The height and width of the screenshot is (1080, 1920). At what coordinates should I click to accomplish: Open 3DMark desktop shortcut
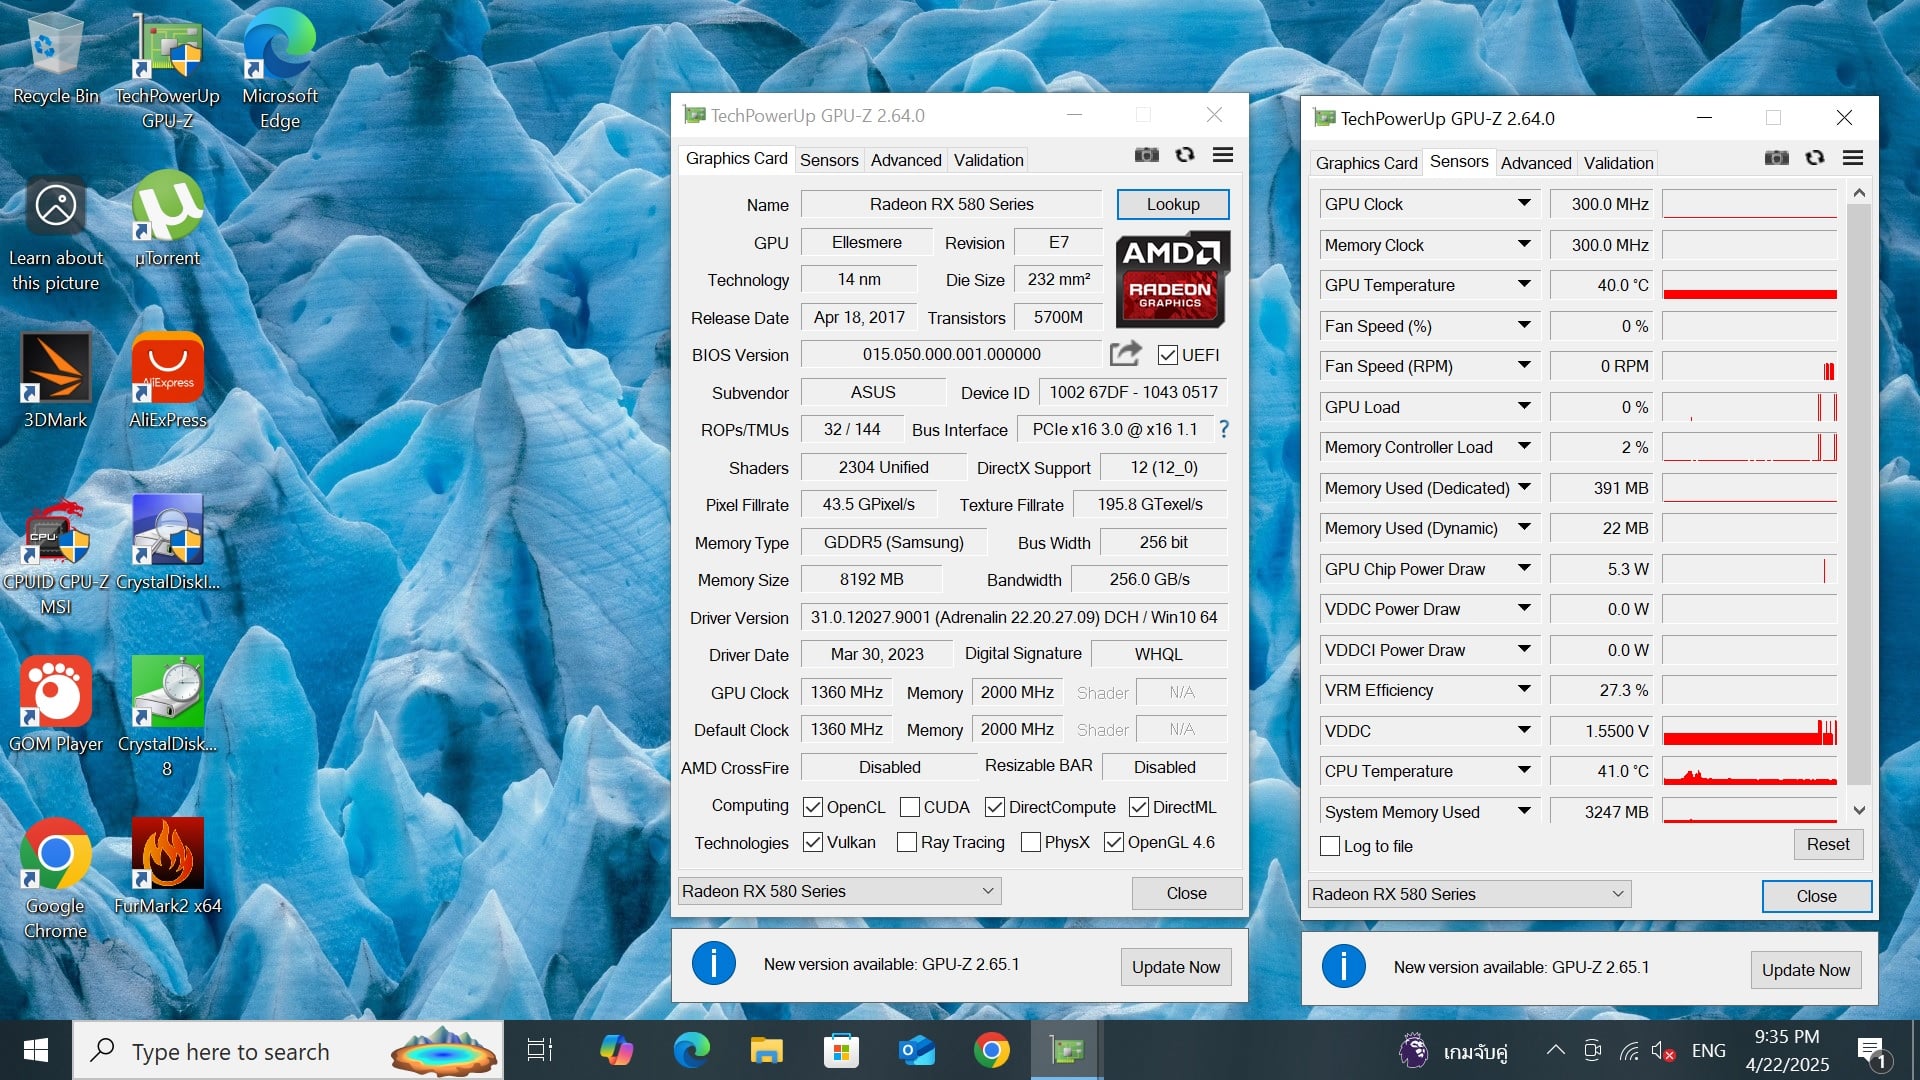pyautogui.click(x=55, y=381)
